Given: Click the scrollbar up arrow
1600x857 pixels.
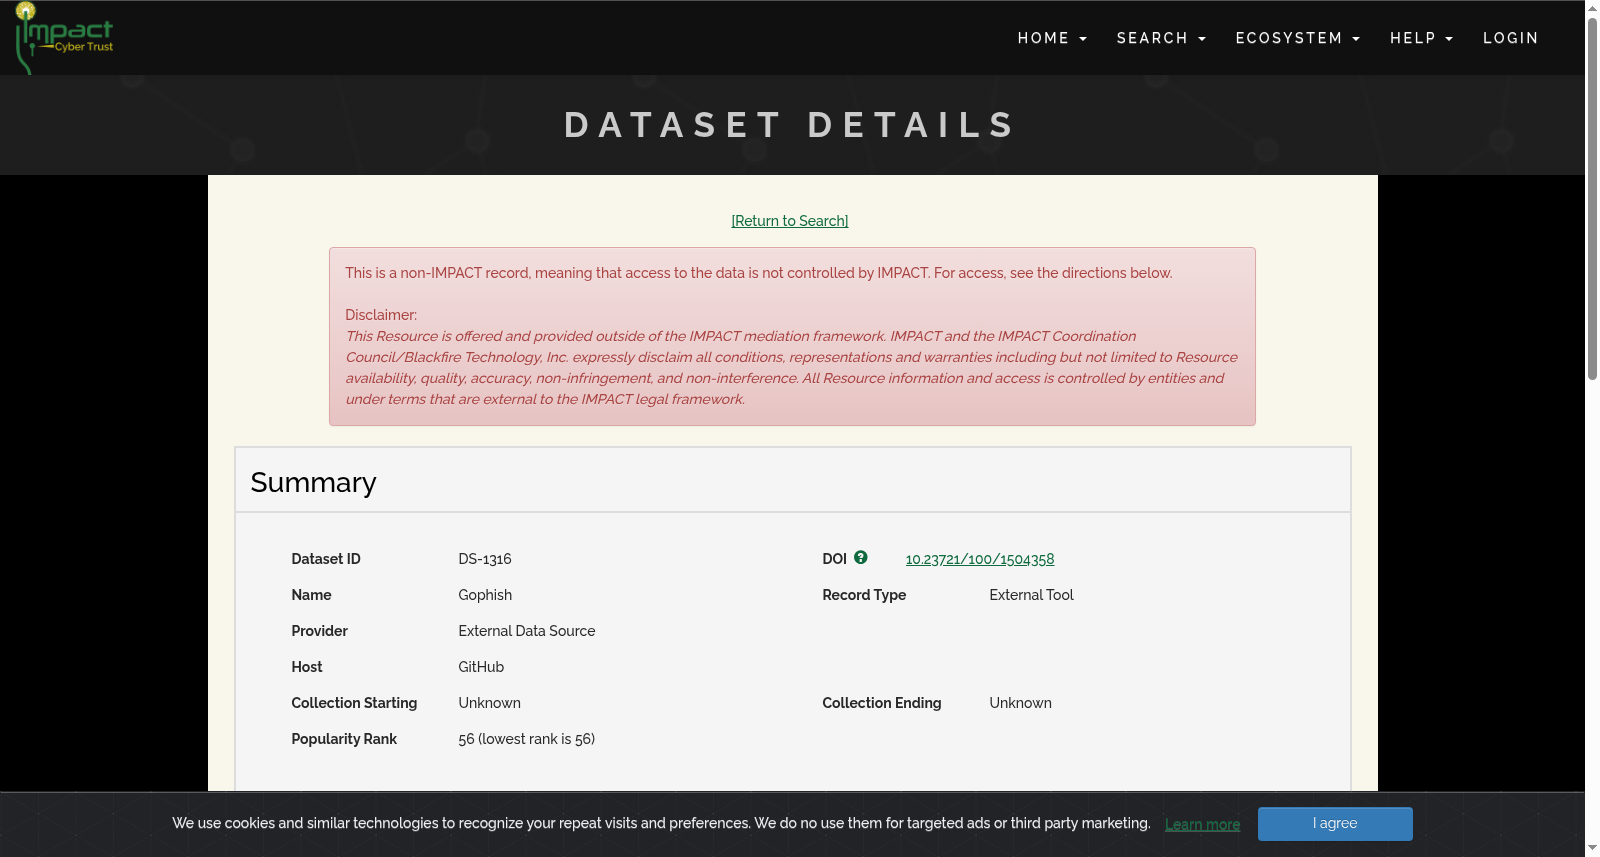Looking at the screenshot, I should pos(1592,8).
